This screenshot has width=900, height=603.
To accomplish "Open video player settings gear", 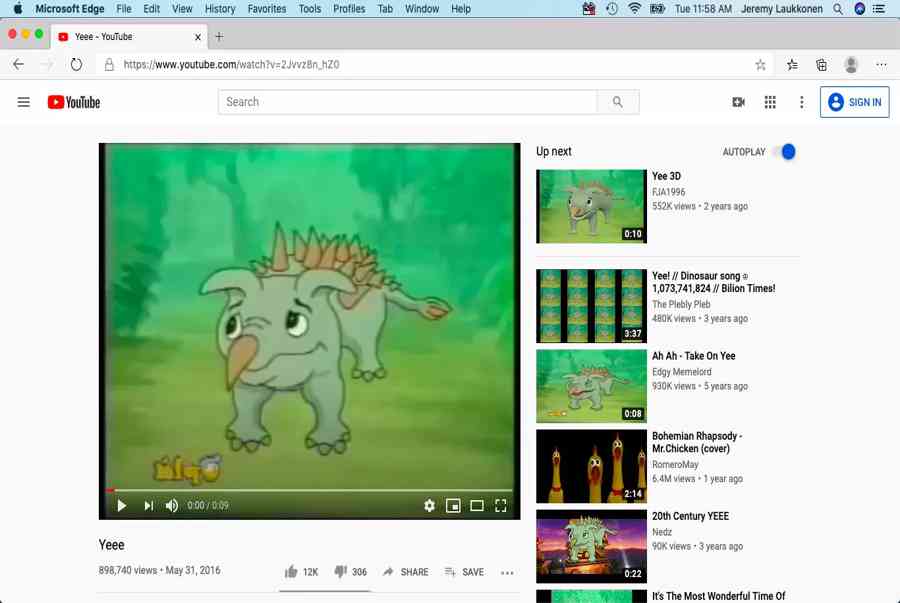I will tap(429, 506).
